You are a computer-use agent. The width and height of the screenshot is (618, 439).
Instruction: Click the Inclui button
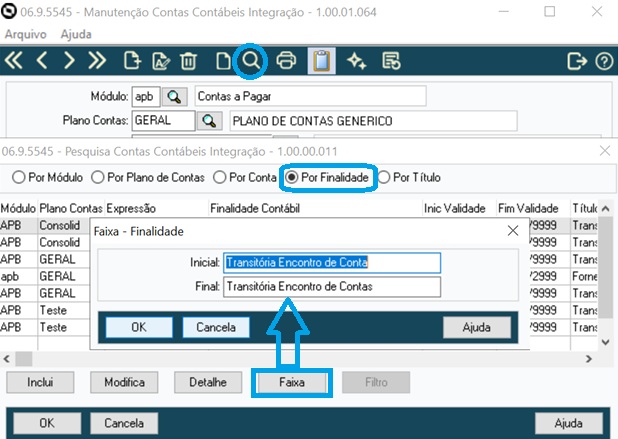click(40, 382)
